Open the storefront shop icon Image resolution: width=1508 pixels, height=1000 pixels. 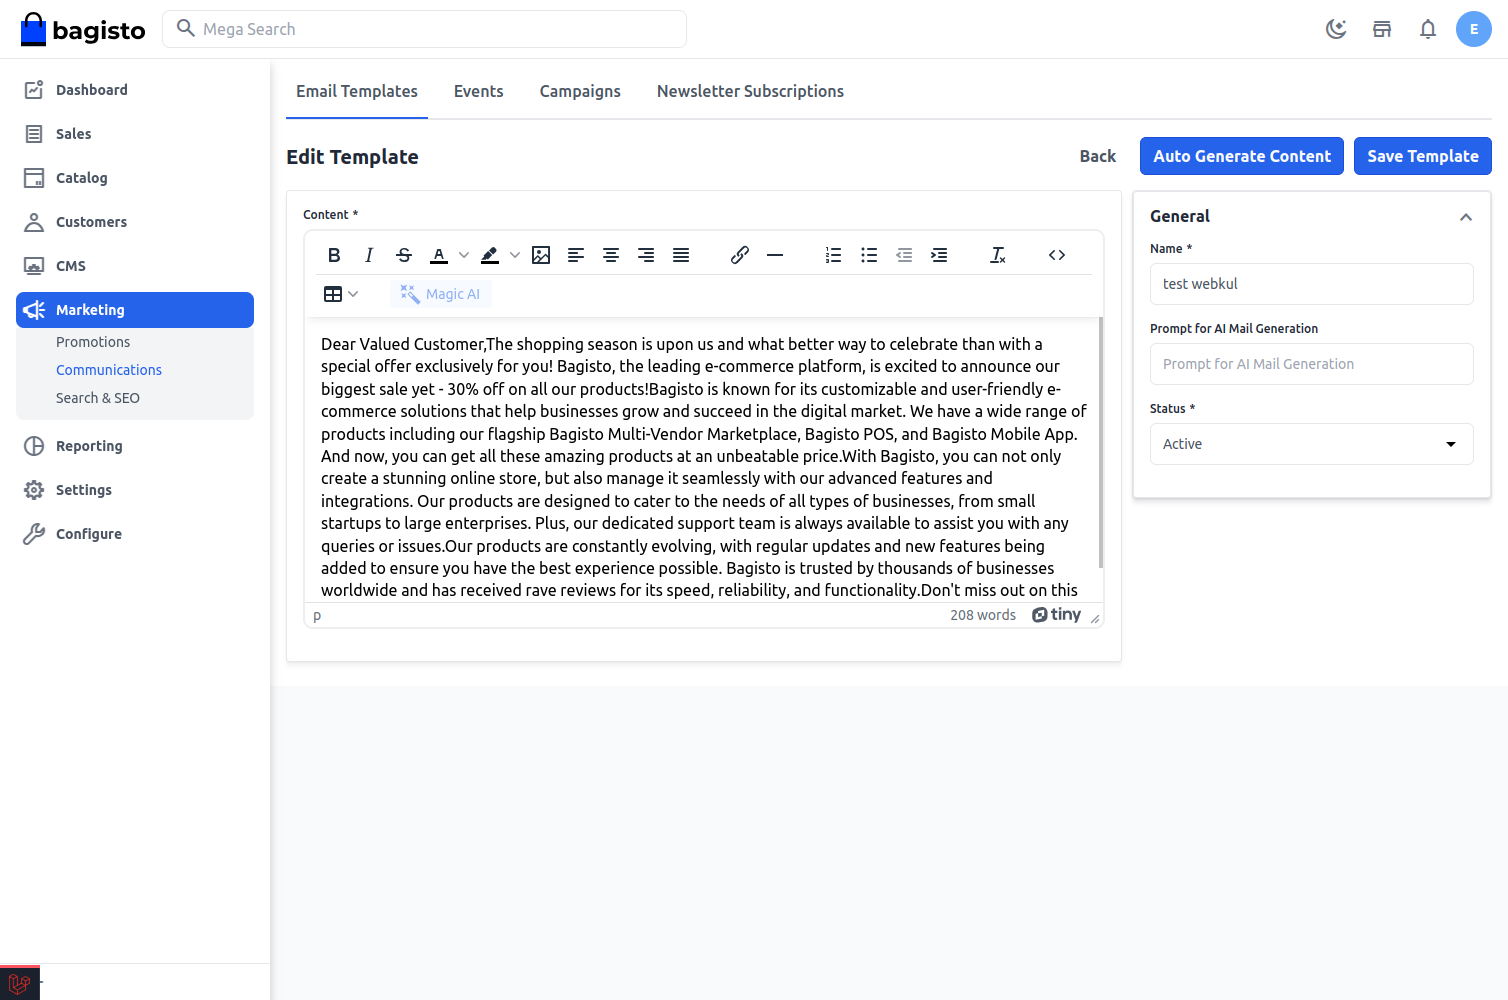1382,29
